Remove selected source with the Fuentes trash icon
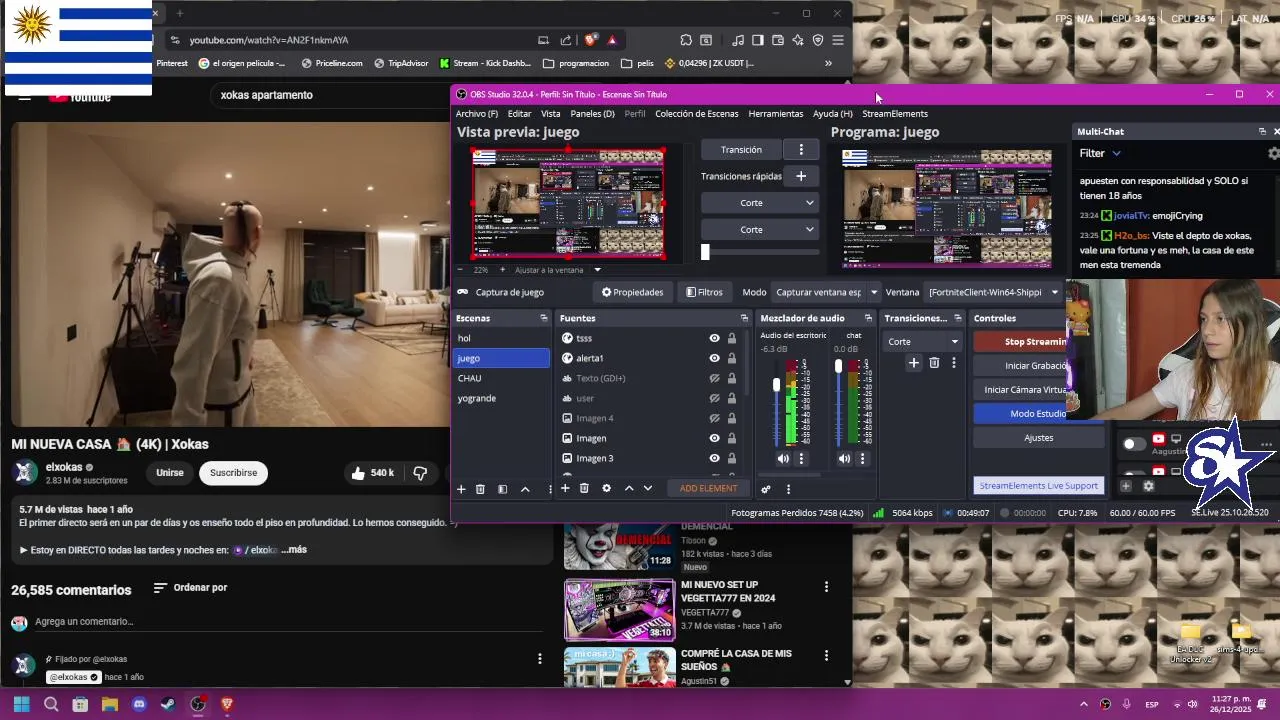 click(584, 488)
